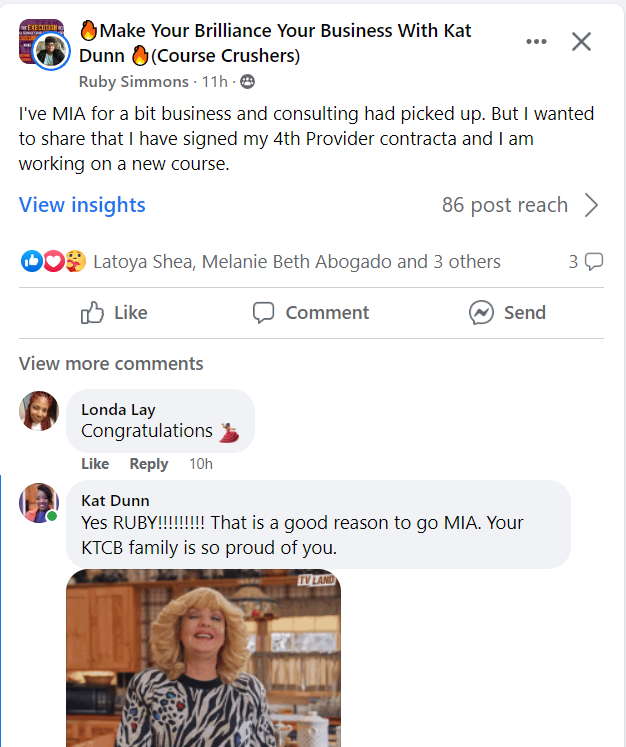Screen dimensions: 626x747
Task: Expand post reach details chevron
Action: (x=591, y=205)
